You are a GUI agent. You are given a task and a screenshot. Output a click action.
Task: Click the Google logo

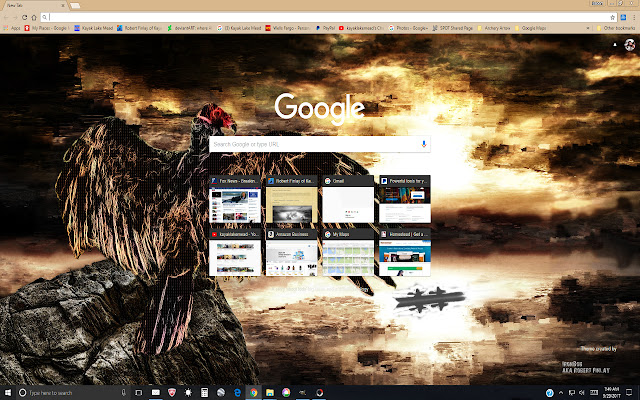[320, 109]
